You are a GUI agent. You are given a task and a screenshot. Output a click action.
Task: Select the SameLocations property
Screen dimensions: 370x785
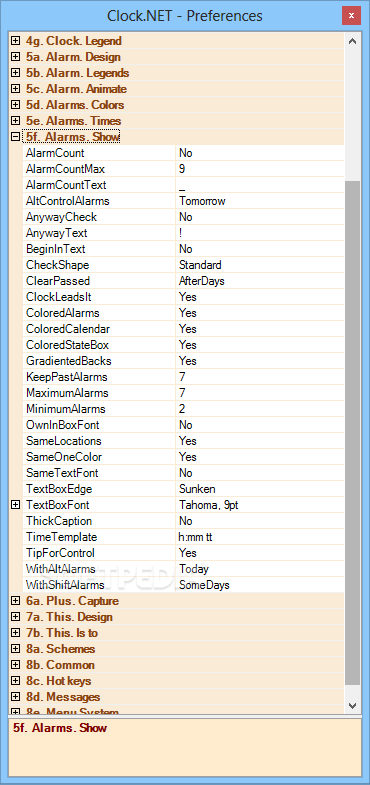(64, 441)
